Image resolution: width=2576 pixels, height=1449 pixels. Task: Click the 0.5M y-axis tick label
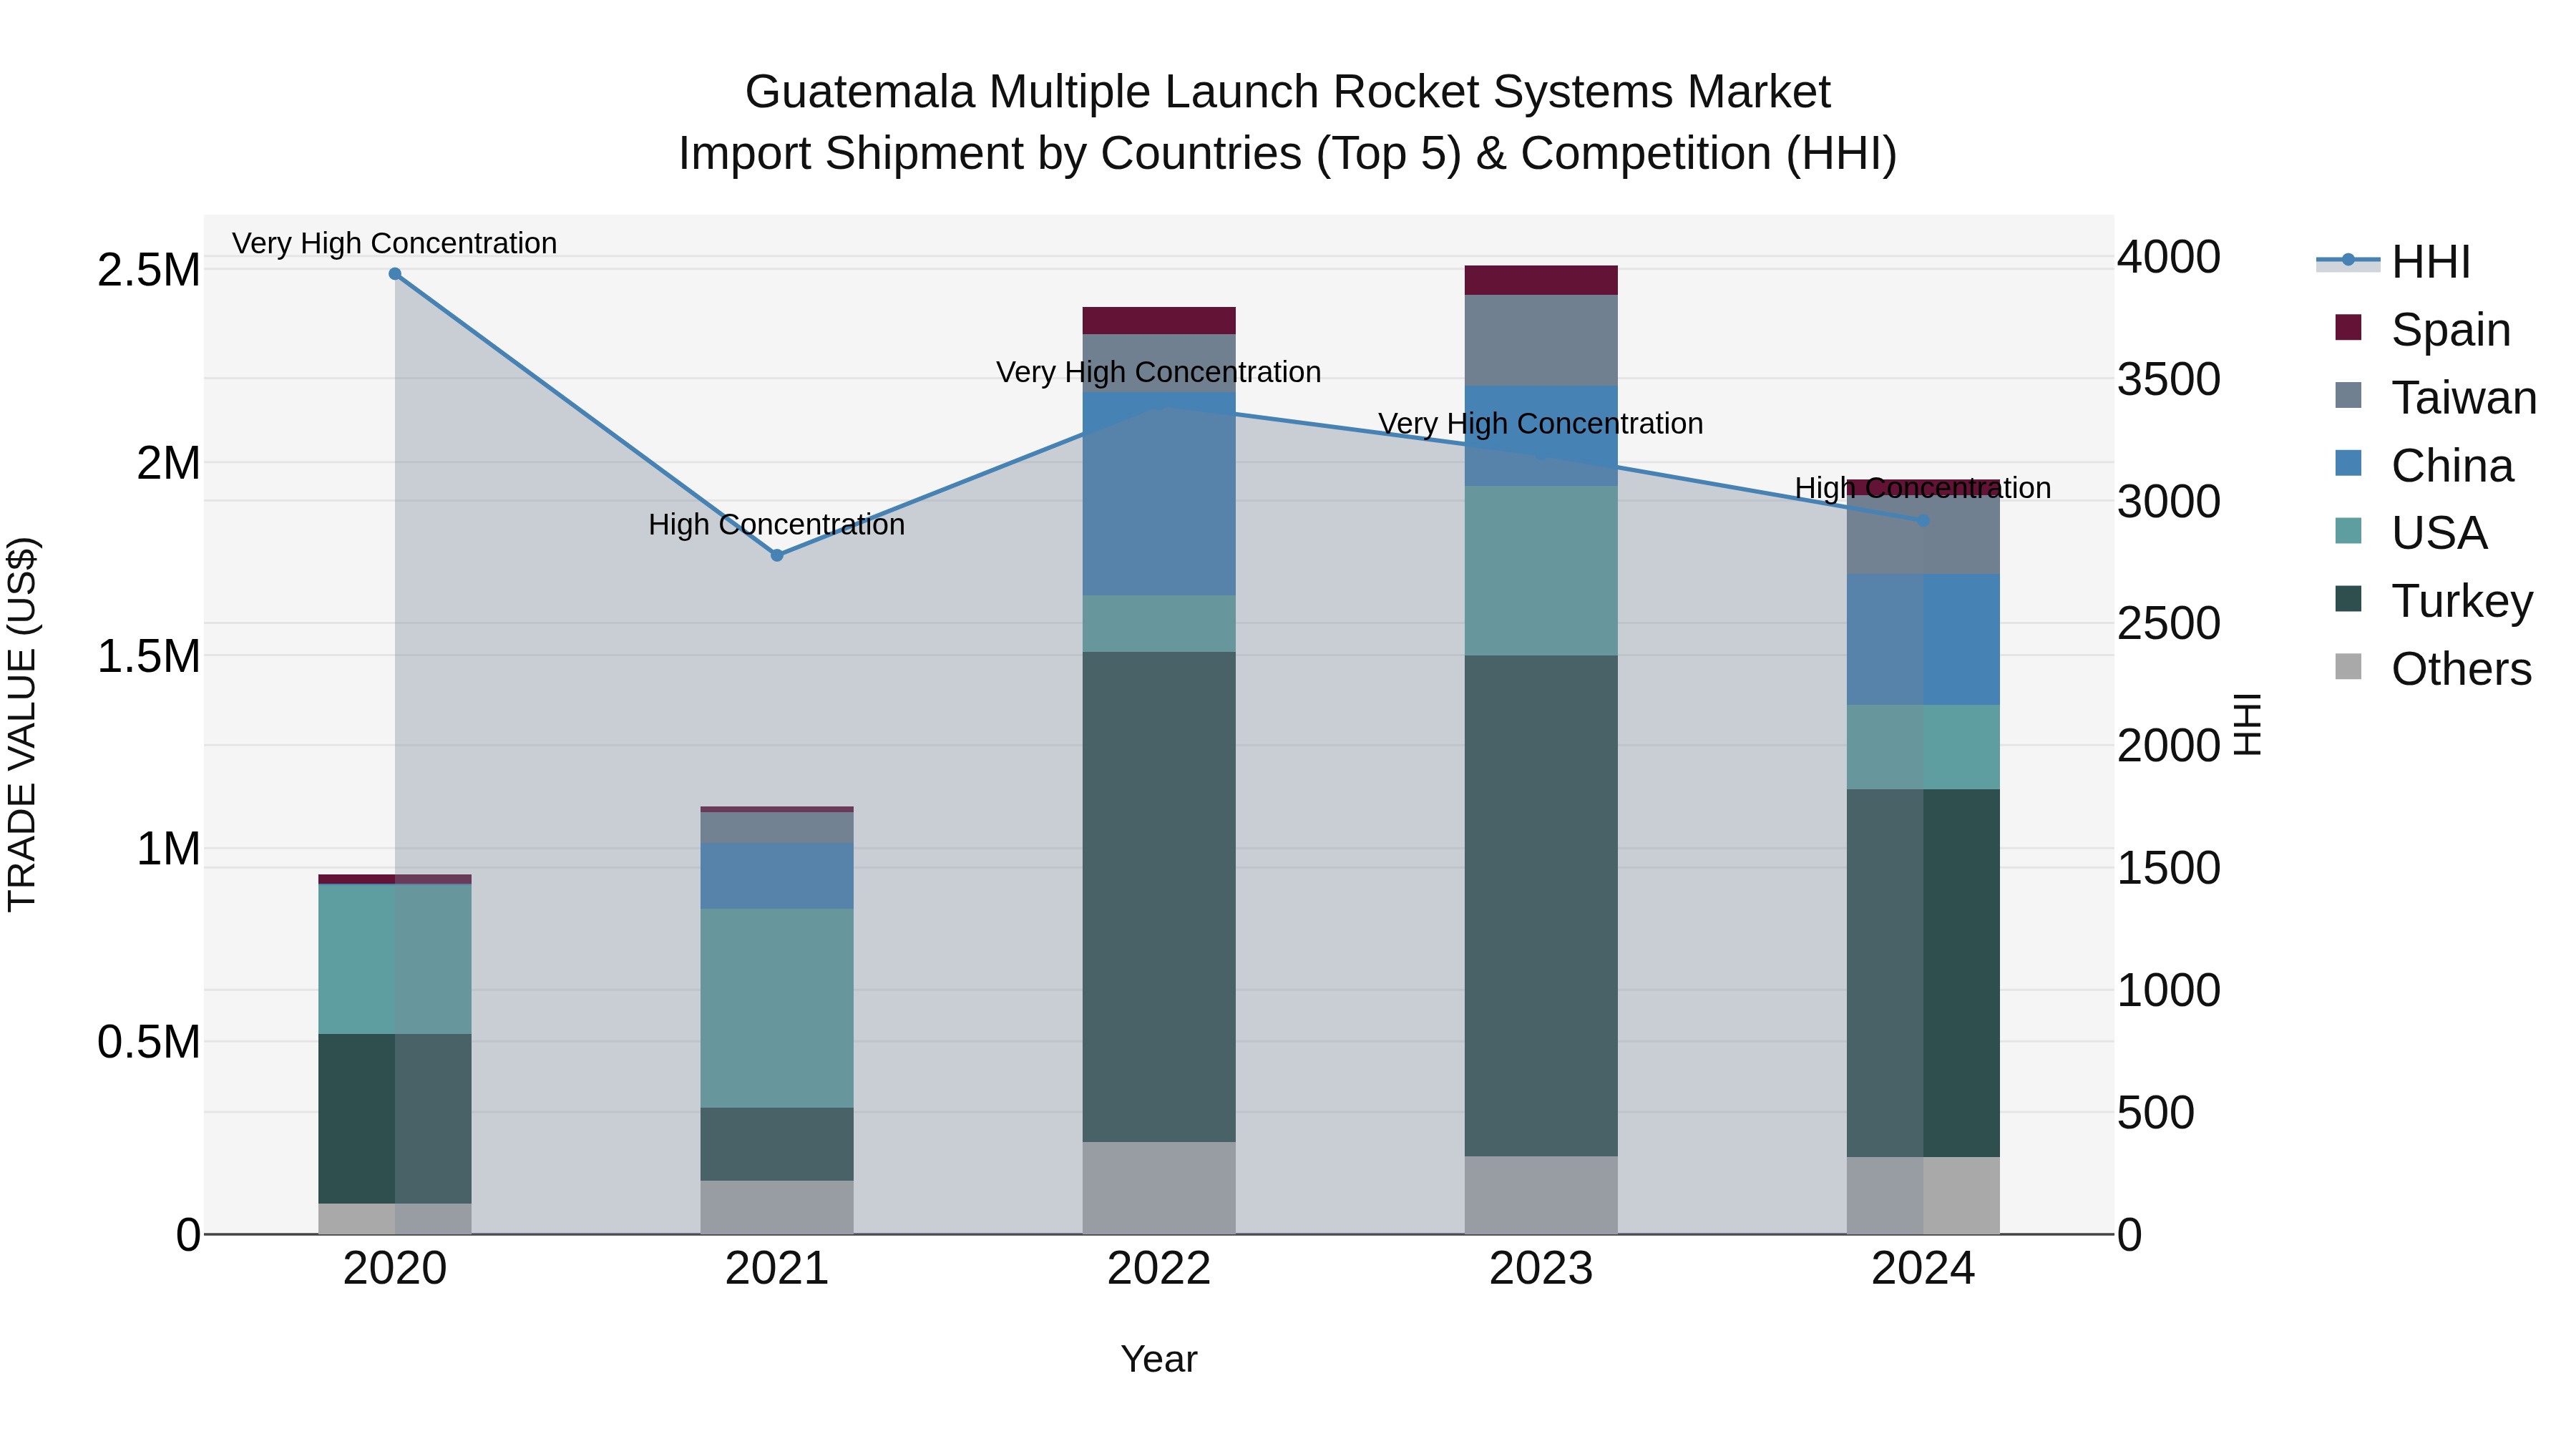pos(148,1042)
